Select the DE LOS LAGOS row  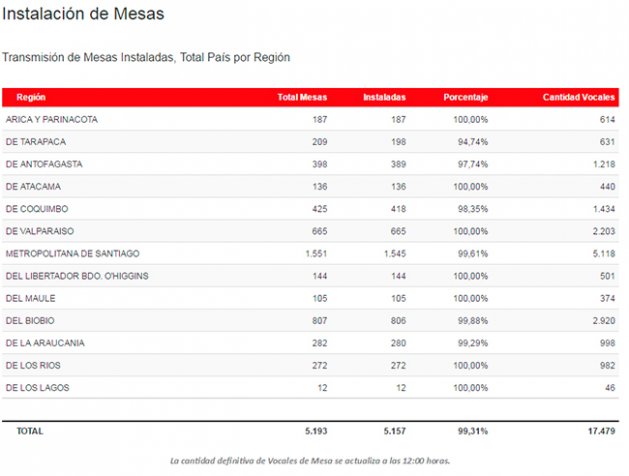(39, 387)
